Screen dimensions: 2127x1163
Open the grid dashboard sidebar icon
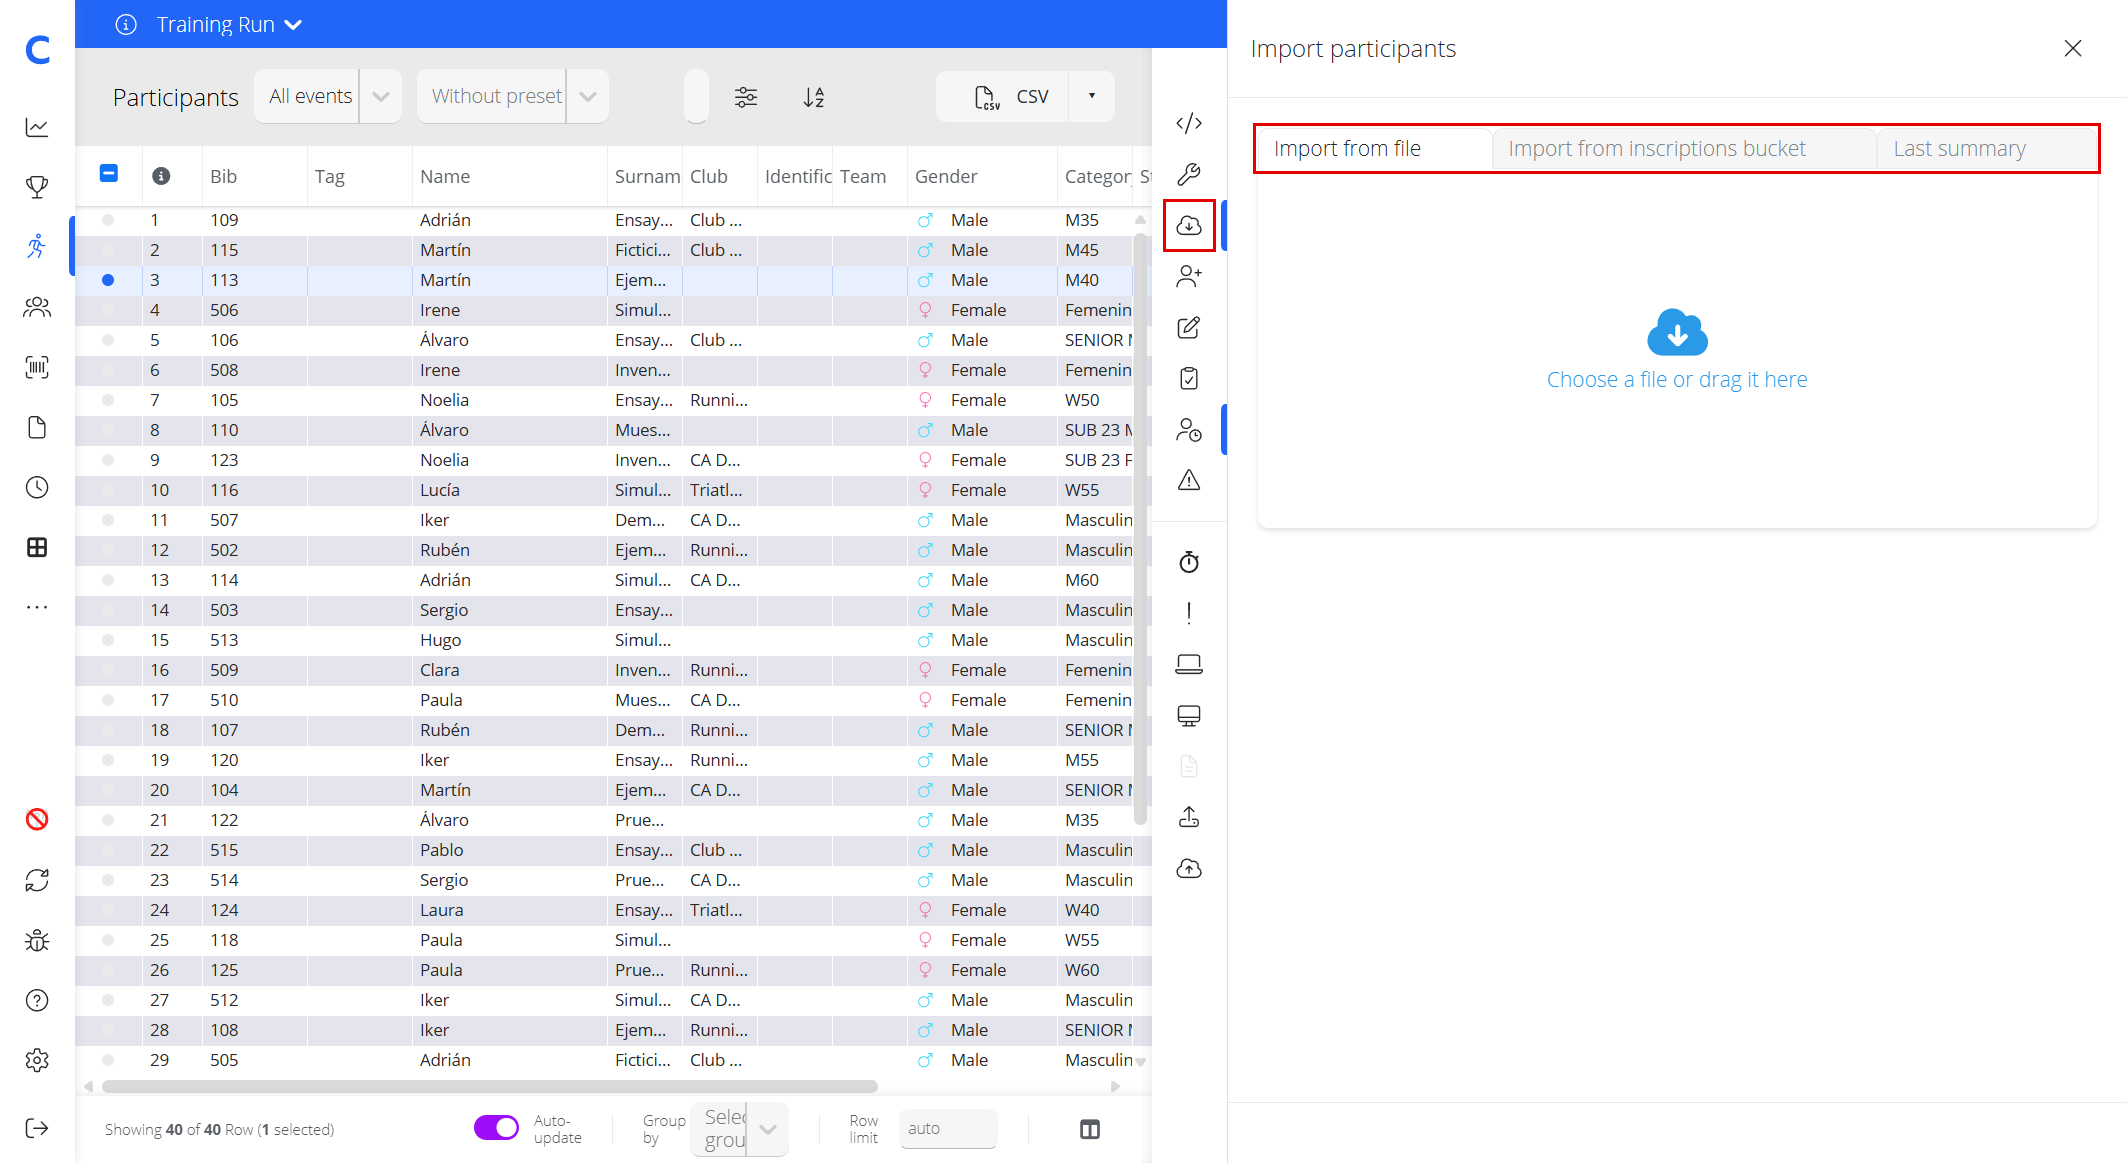37,547
